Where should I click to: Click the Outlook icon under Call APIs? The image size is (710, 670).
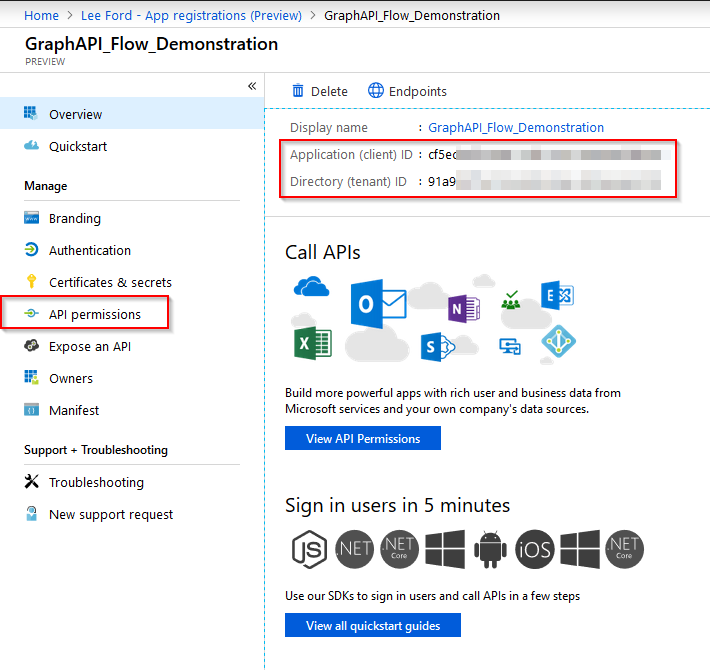(x=378, y=303)
